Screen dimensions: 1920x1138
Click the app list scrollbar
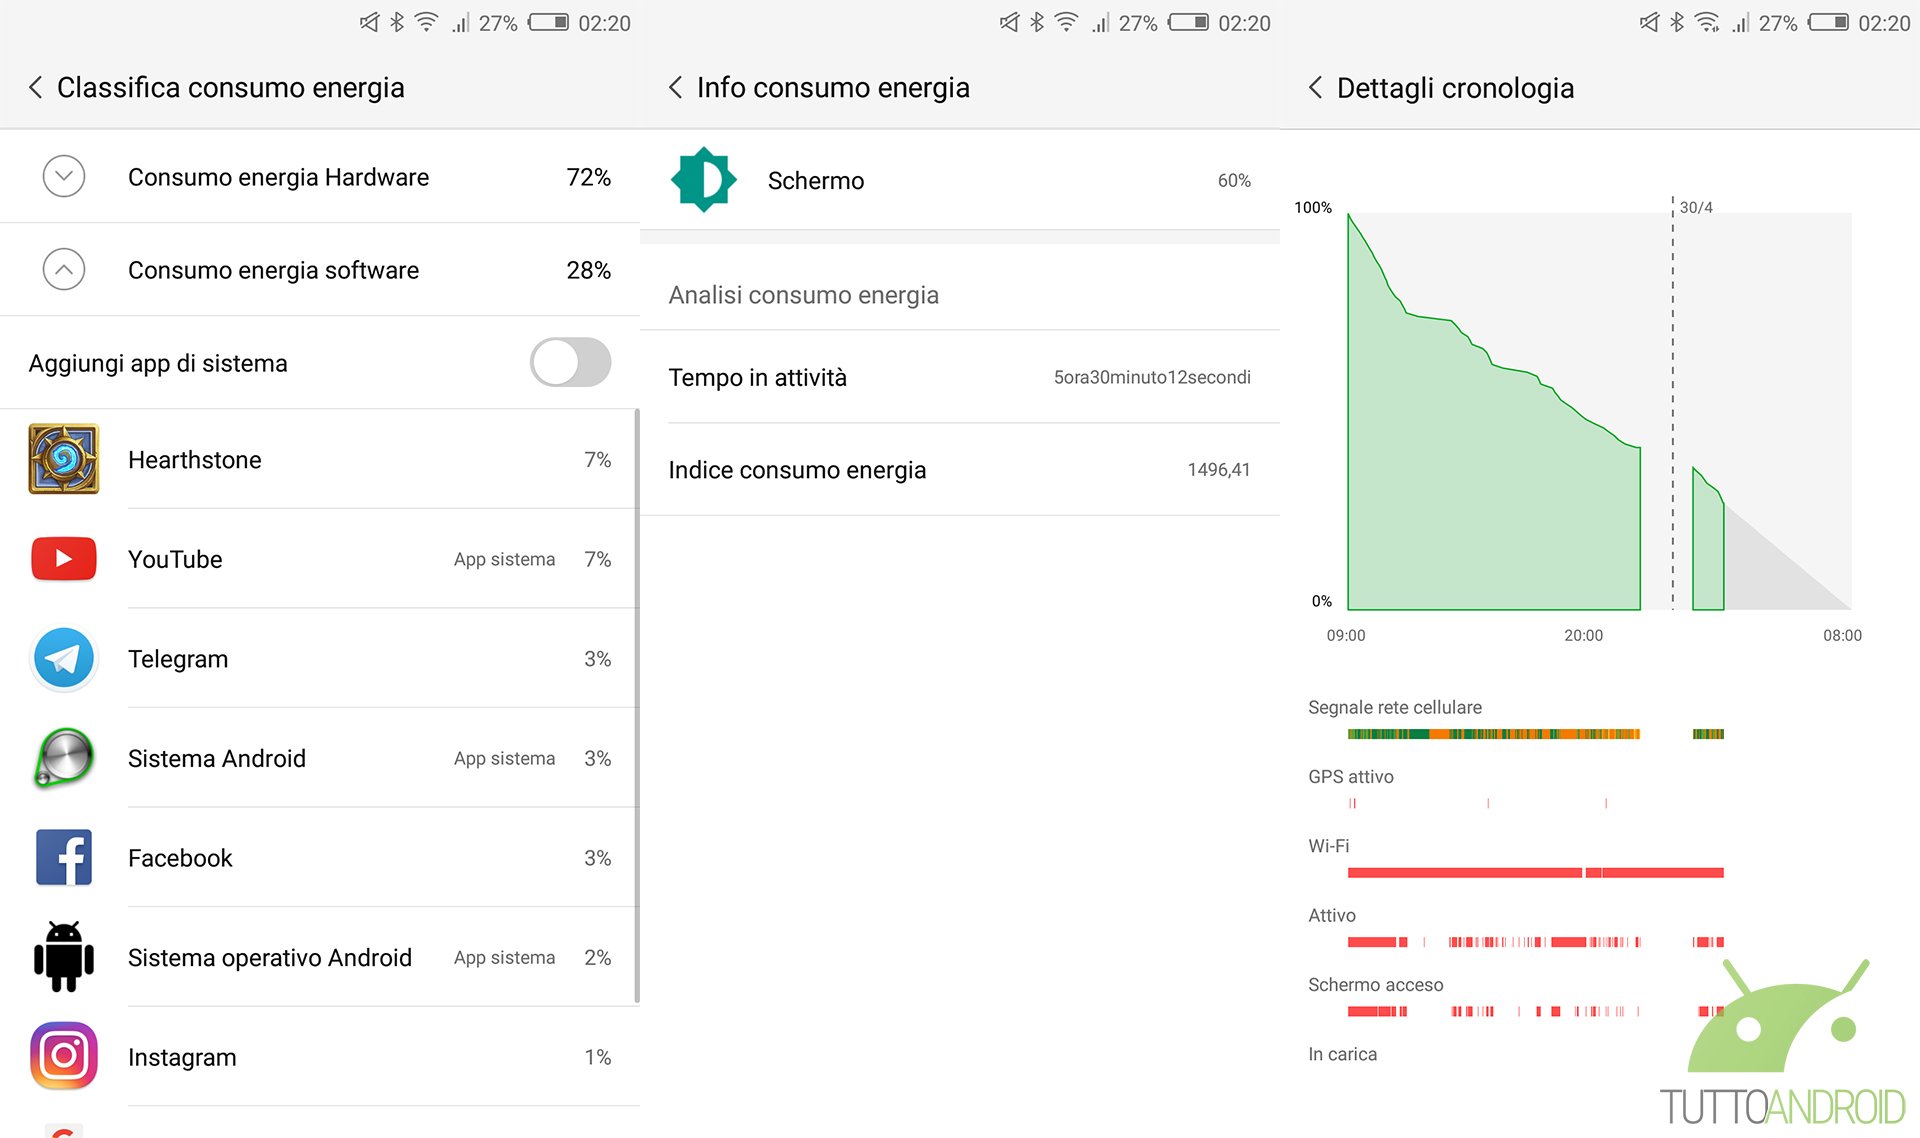click(x=637, y=705)
